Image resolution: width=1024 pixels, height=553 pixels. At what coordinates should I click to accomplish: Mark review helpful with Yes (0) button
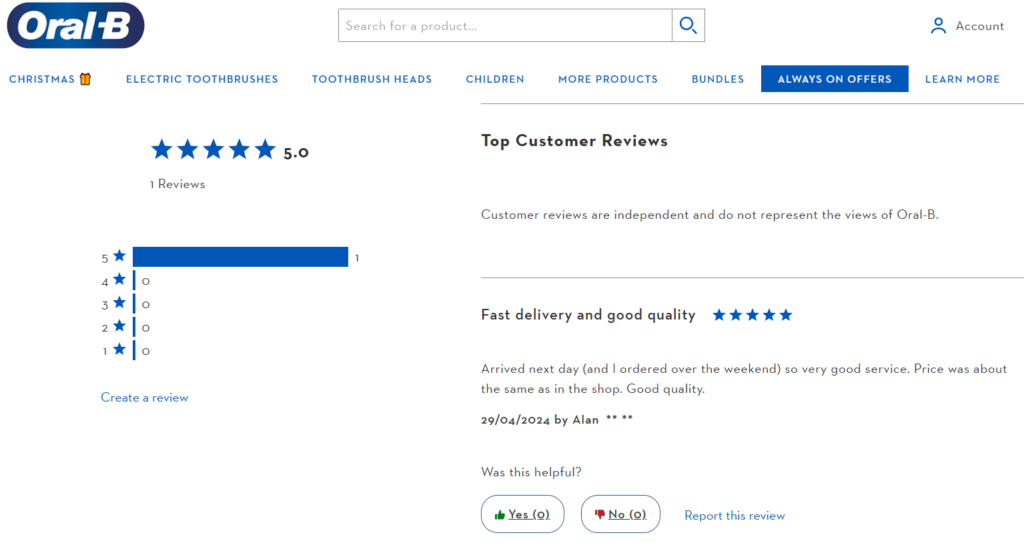[522, 514]
